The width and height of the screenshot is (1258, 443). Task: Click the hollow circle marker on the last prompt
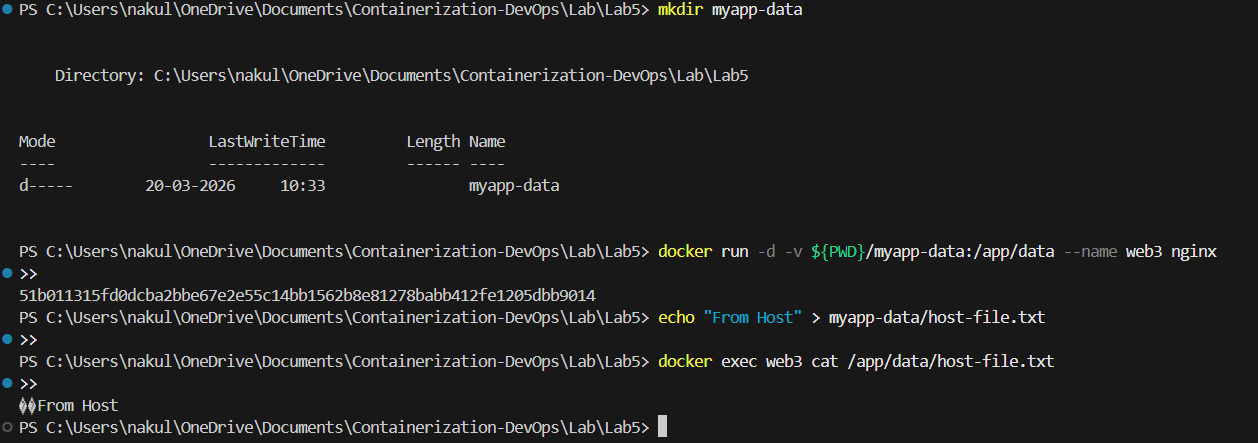pos(8,427)
